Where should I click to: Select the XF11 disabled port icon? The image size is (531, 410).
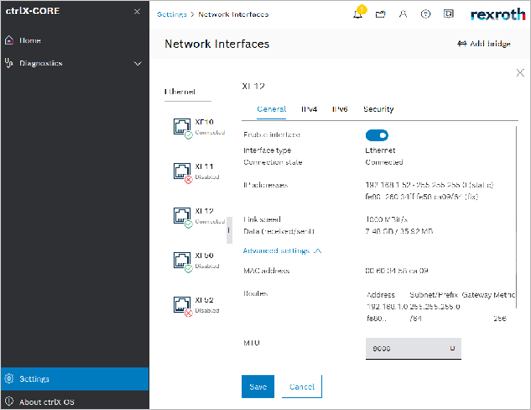coord(182,172)
